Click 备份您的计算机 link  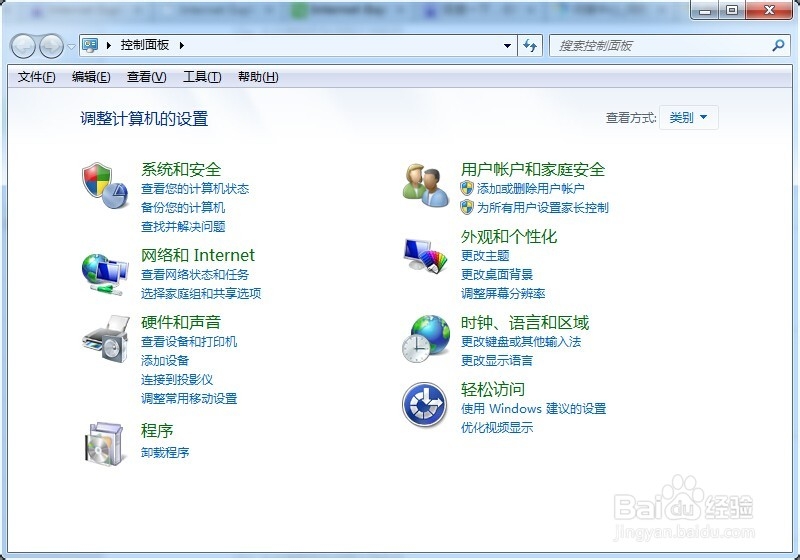pyautogui.click(x=183, y=208)
